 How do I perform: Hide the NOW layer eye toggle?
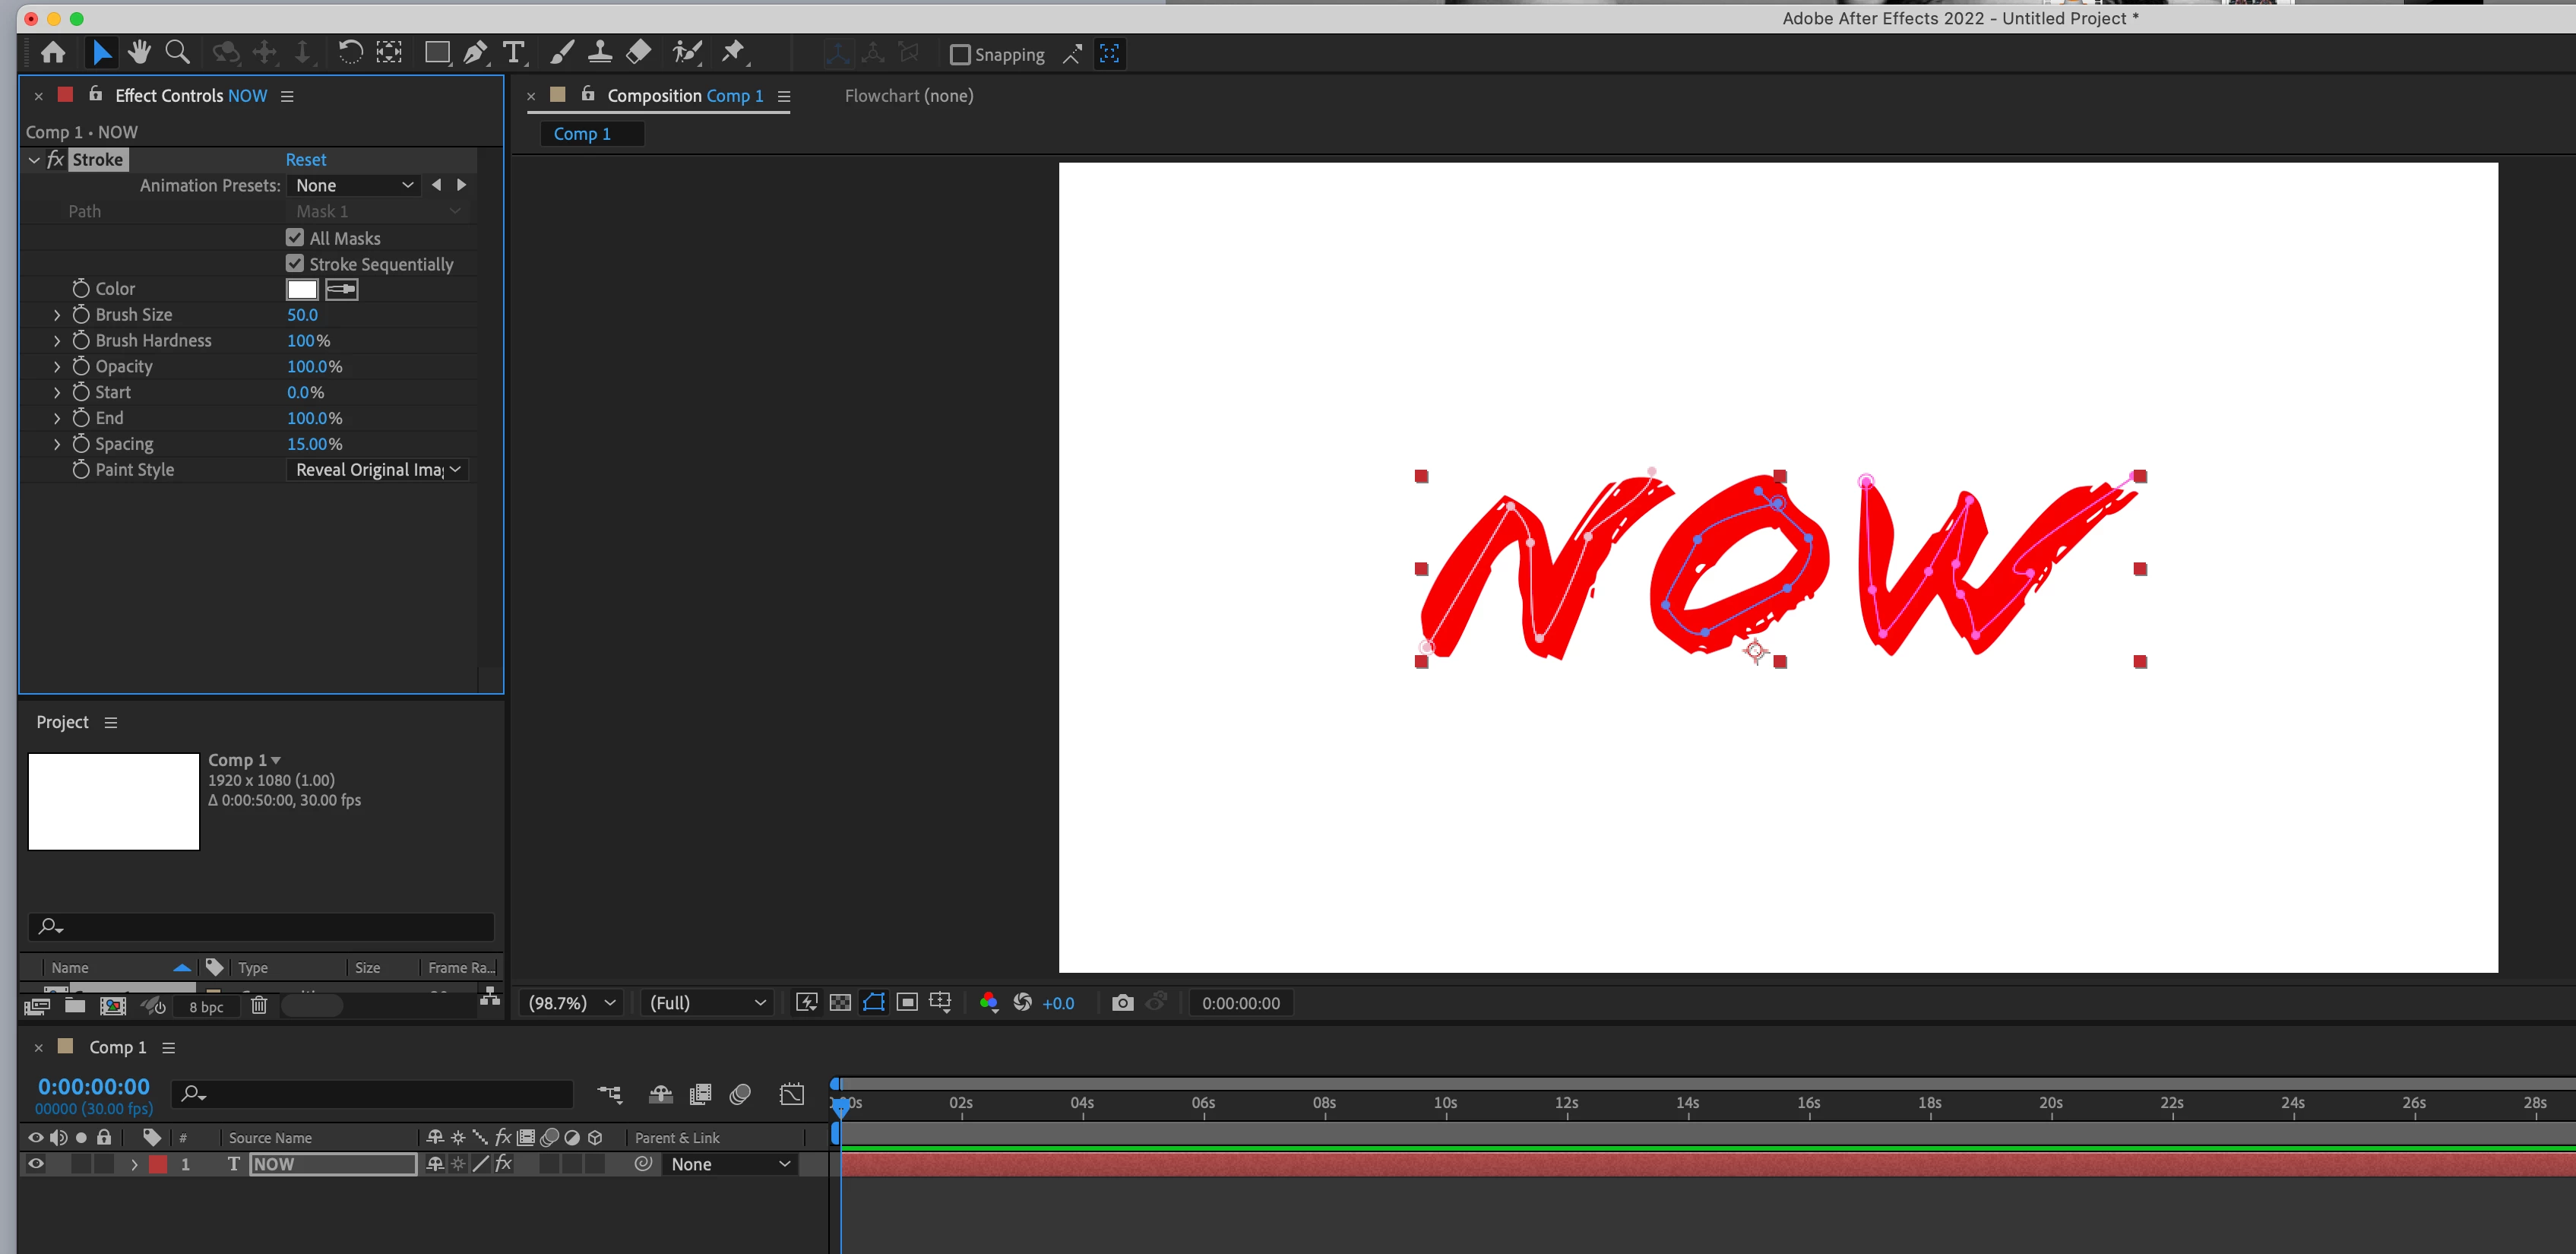[36, 1164]
